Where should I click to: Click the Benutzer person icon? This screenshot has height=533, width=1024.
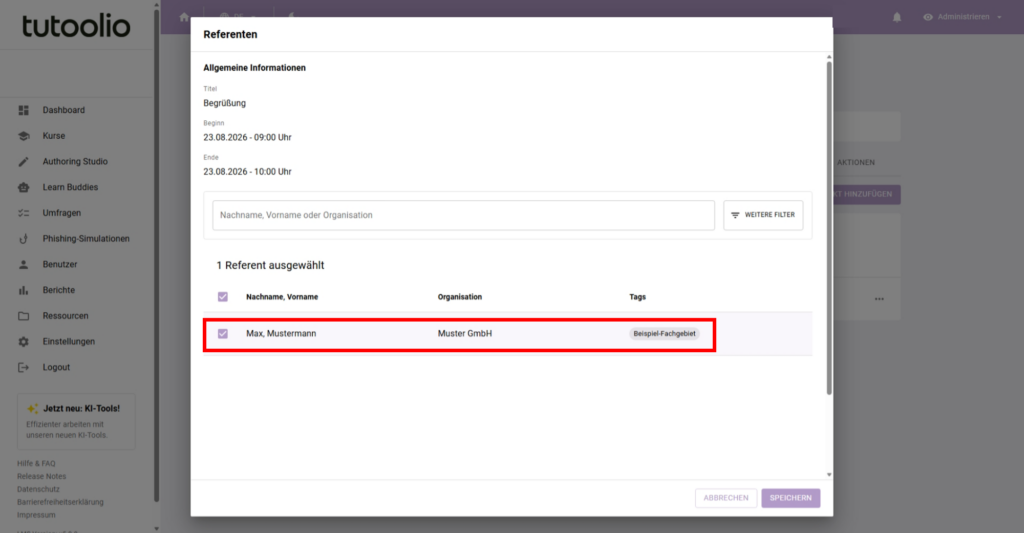point(24,265)
